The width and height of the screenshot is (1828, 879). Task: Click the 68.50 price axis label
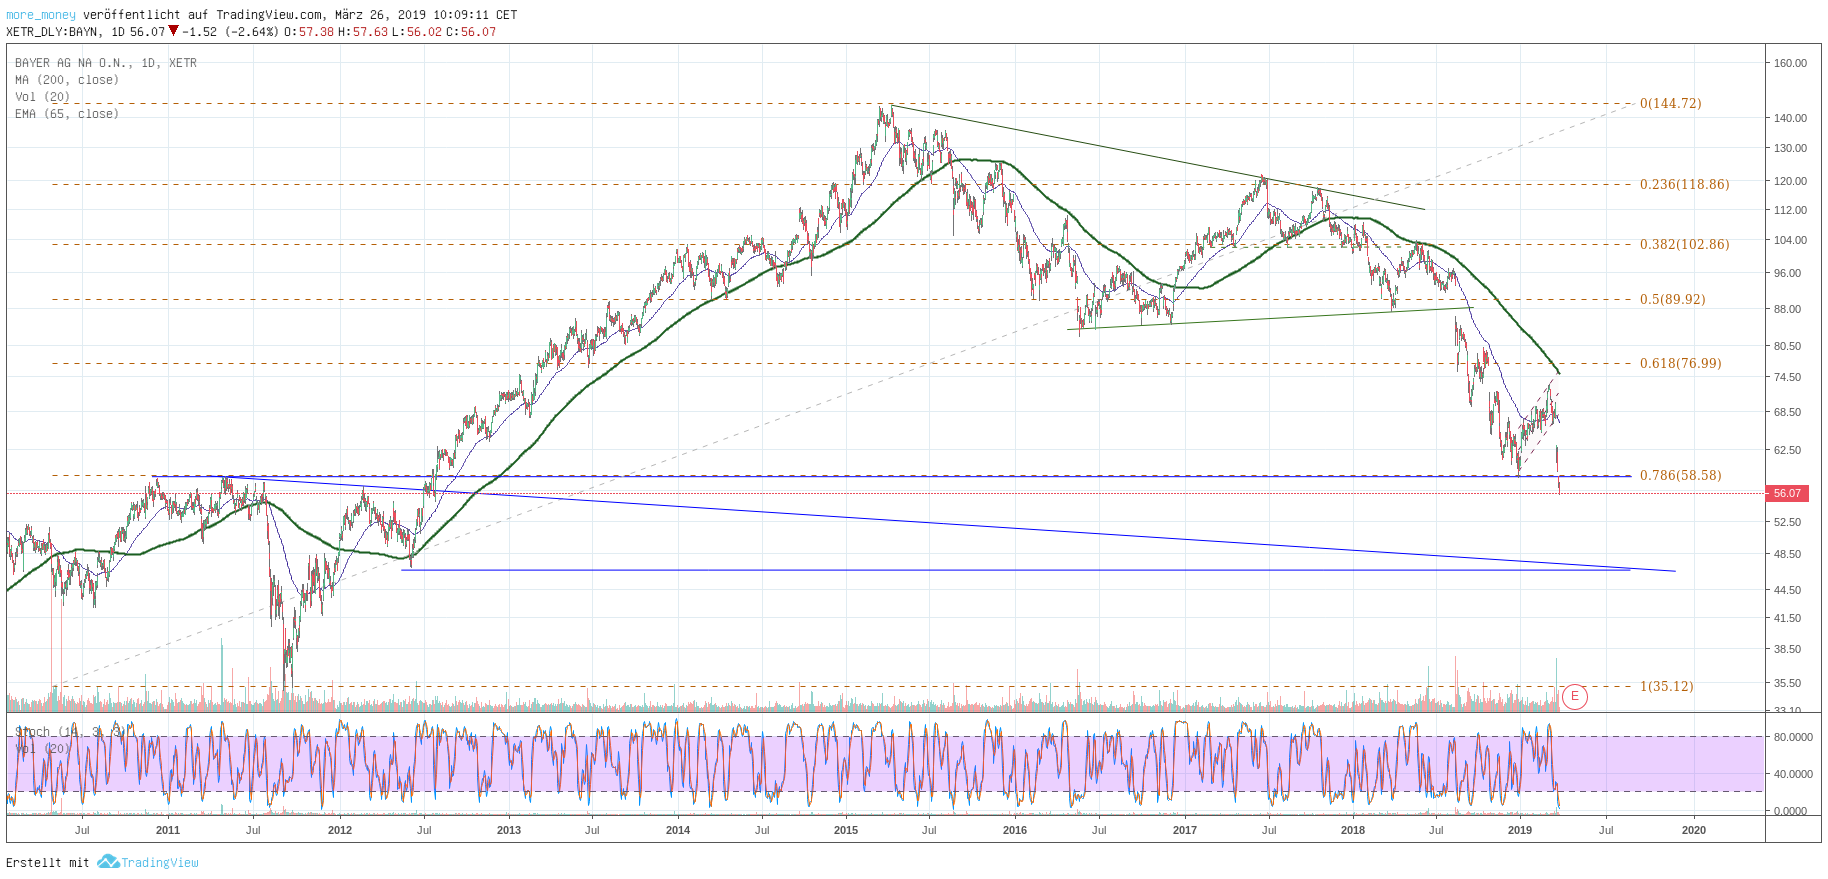[x=1787, y=412]
